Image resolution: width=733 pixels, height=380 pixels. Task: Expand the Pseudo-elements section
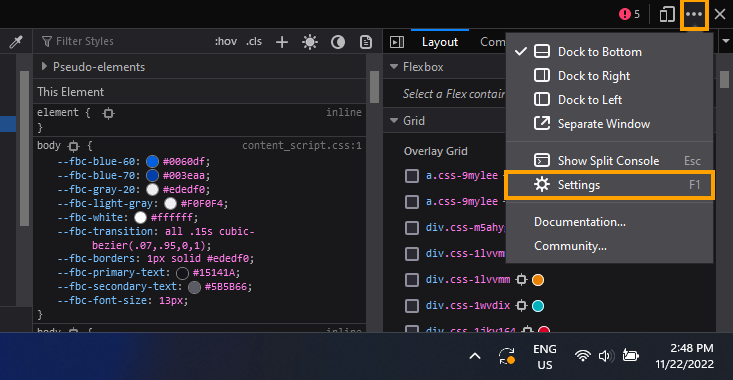(44, 66)
